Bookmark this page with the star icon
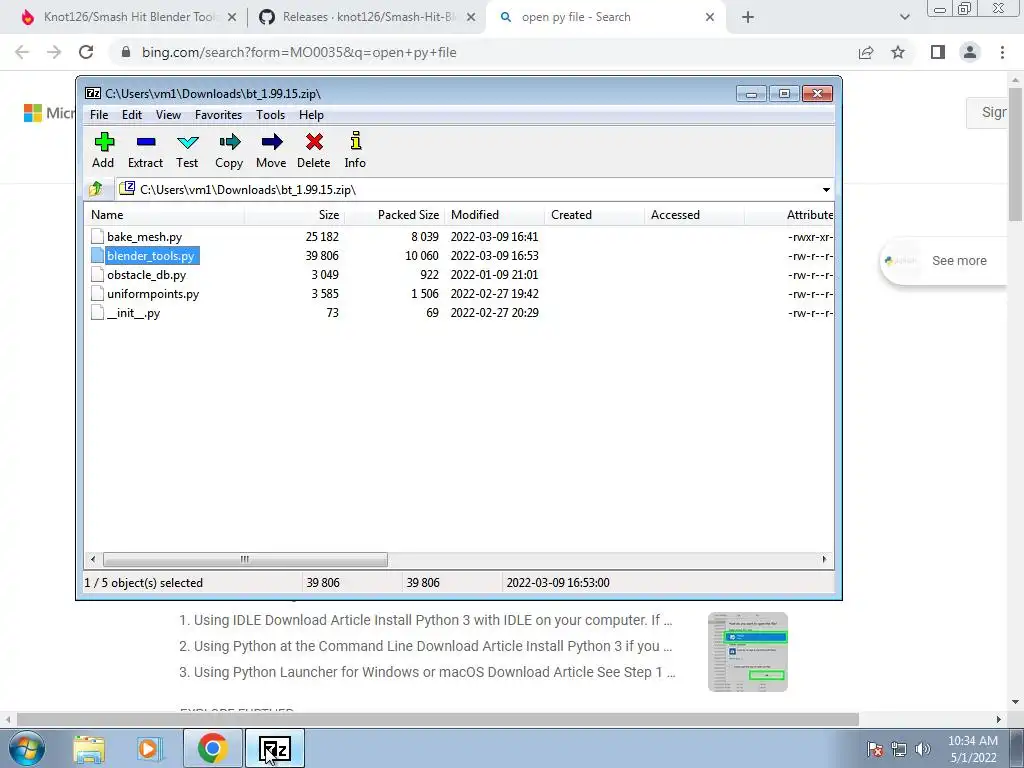The height and width of the screenshot is (768, 1024). pyautogui.click(x=898, y=52)
